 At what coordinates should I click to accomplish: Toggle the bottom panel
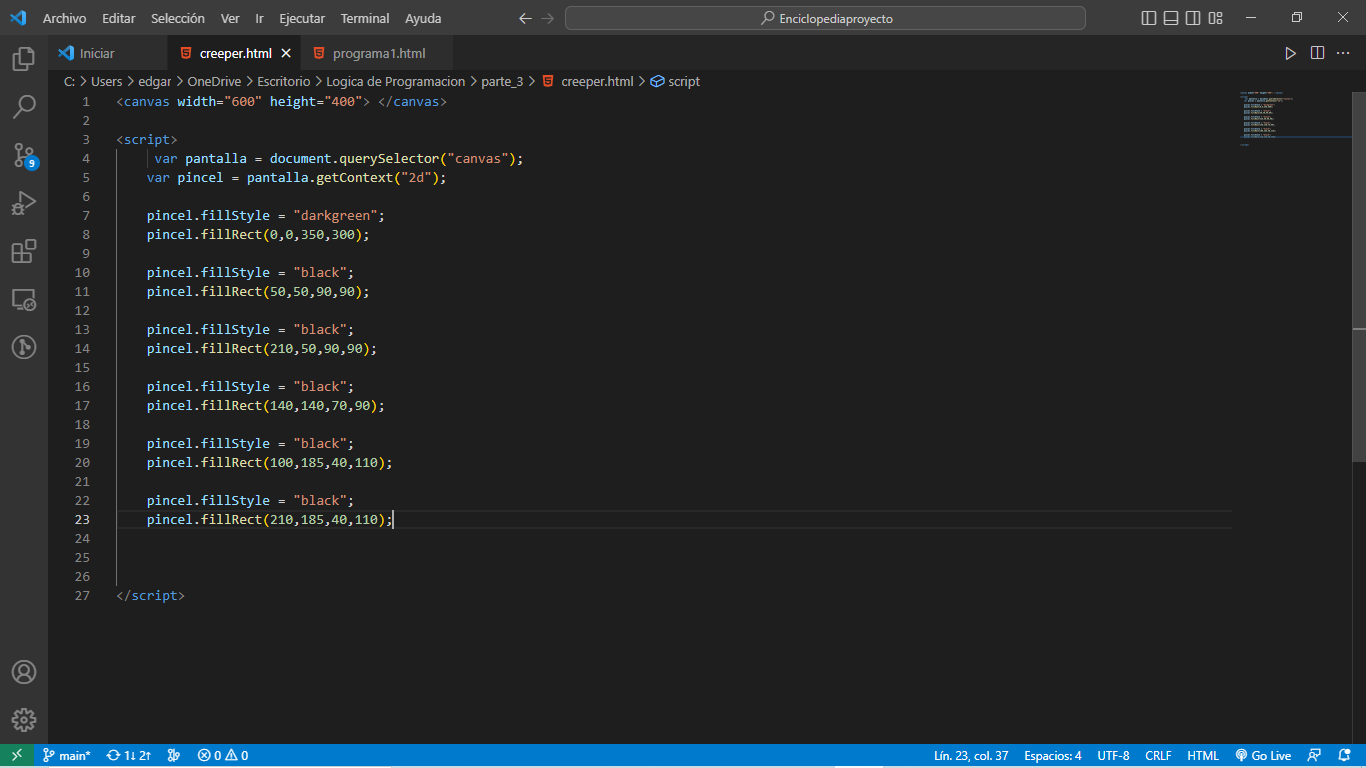click(x=1171, y=18)
